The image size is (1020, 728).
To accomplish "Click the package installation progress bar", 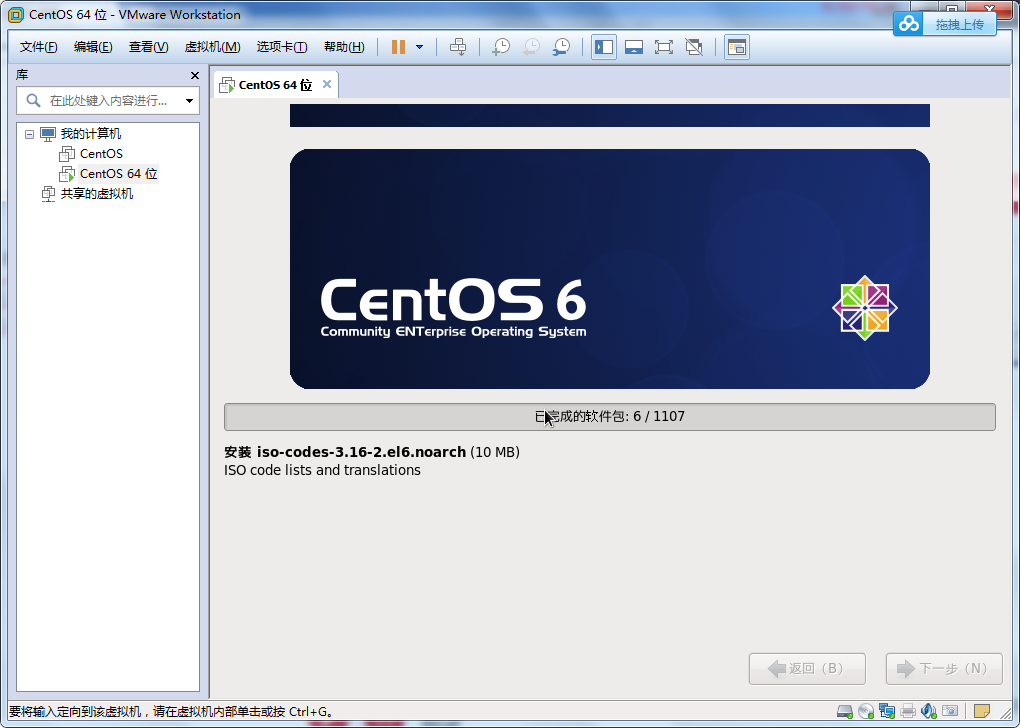I will click(610, 416).
